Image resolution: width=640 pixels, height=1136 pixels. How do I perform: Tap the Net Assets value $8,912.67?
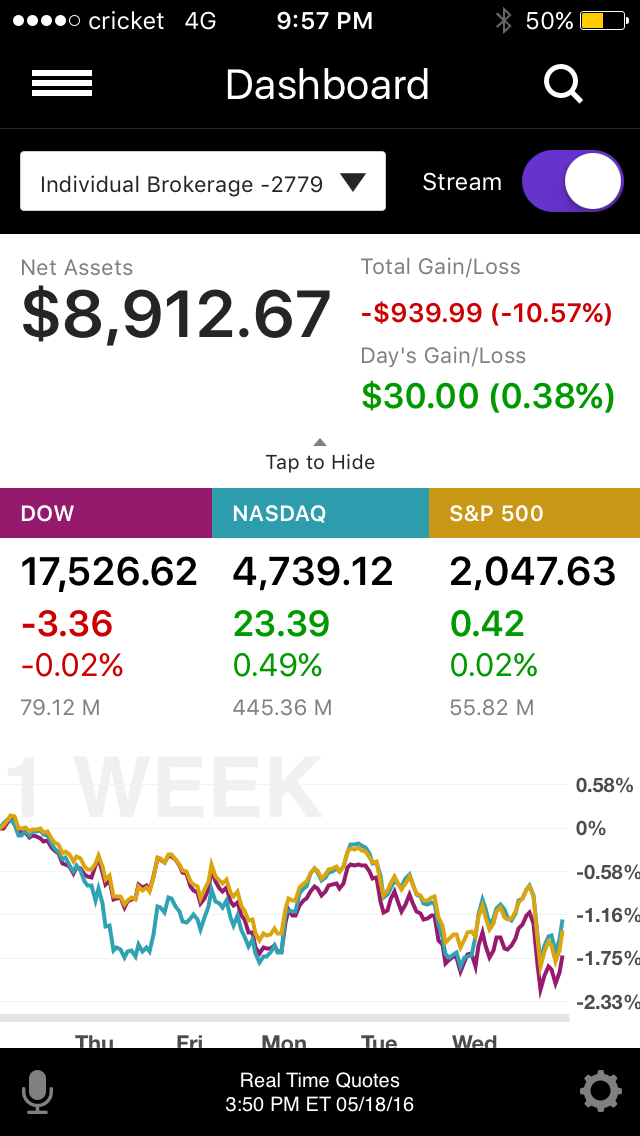(176, 314)
